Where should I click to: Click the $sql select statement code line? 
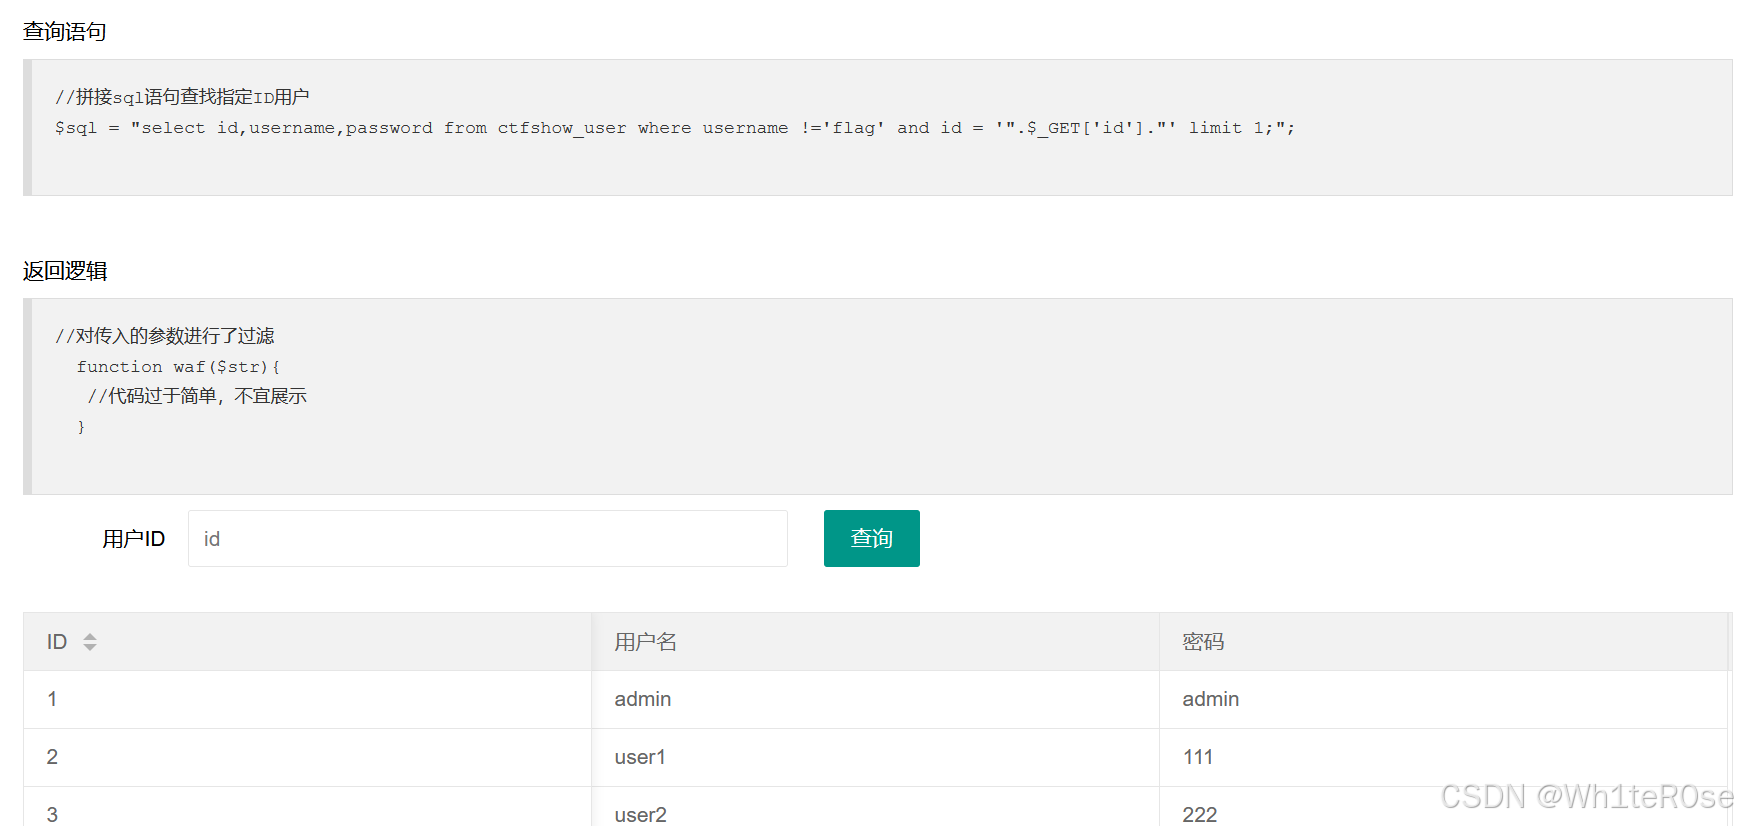point(675,128)
